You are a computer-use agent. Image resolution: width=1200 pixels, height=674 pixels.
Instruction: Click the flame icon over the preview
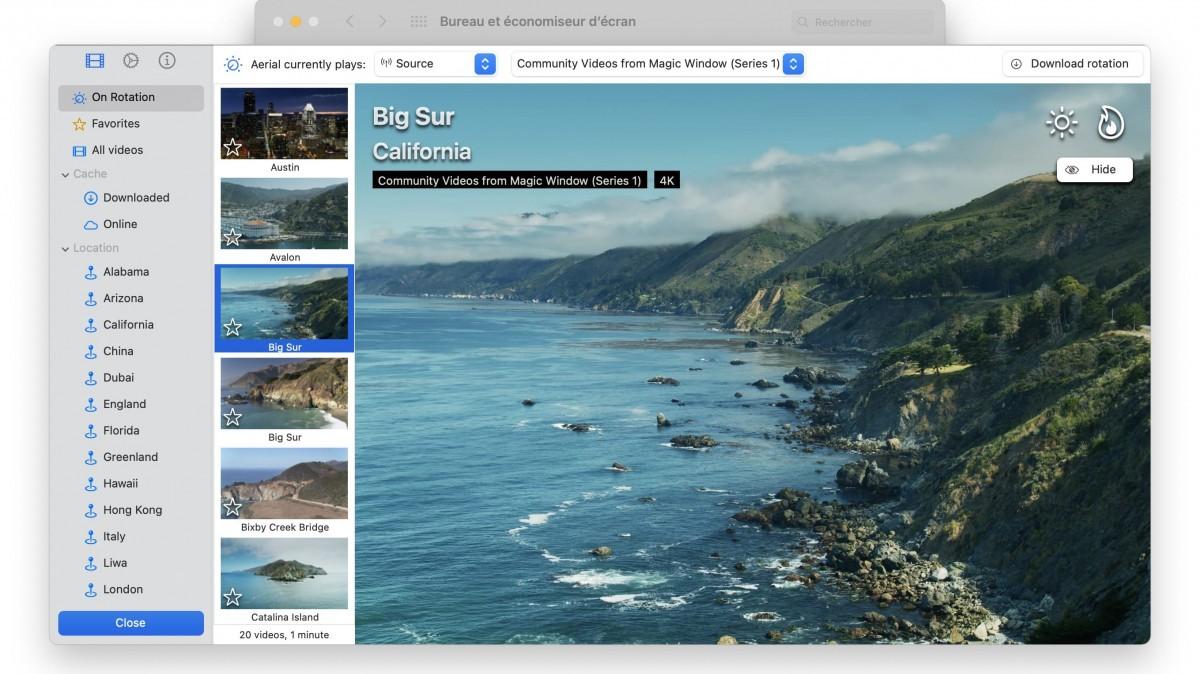tap(1110, 123)
